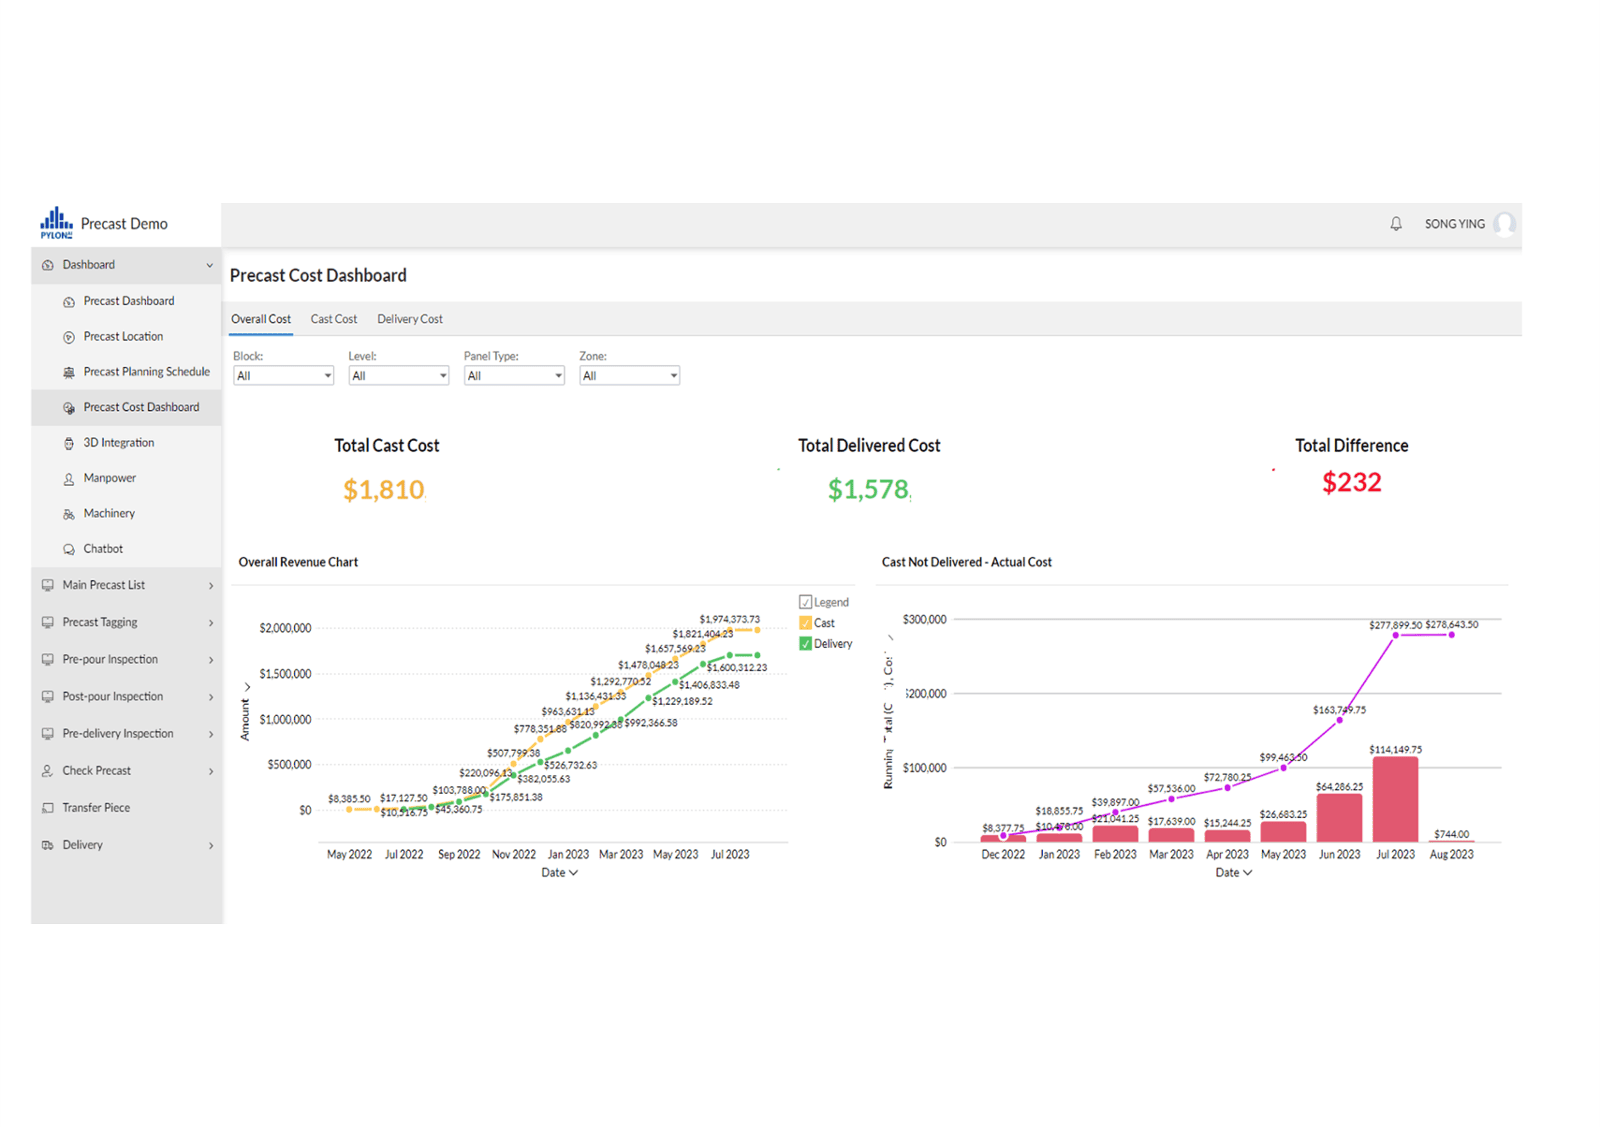Open the Transfer Piece menu item
Viewport: 1600px width, 1127px height.
96,808
